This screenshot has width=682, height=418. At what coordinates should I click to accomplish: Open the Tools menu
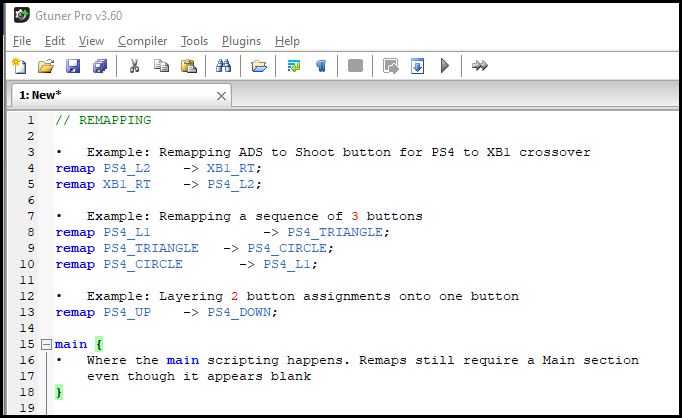(x=194, y=41)
